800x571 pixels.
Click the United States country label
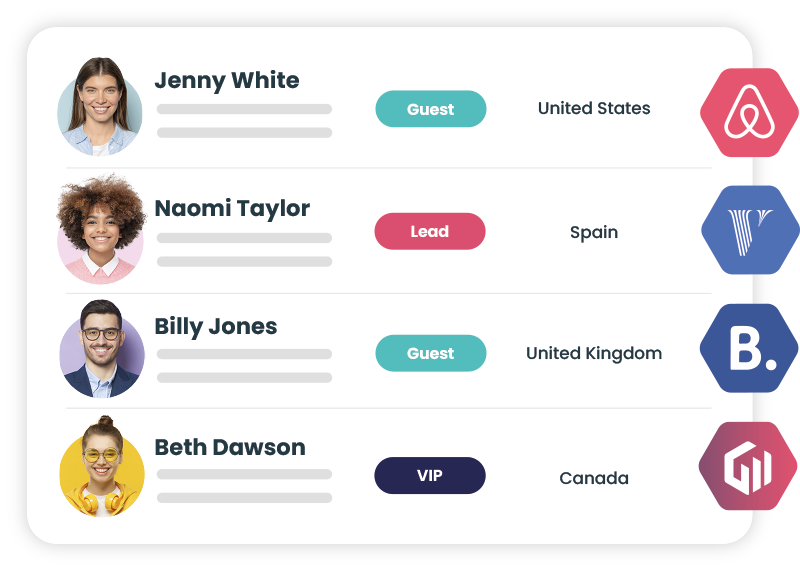(x=594, y=108)
